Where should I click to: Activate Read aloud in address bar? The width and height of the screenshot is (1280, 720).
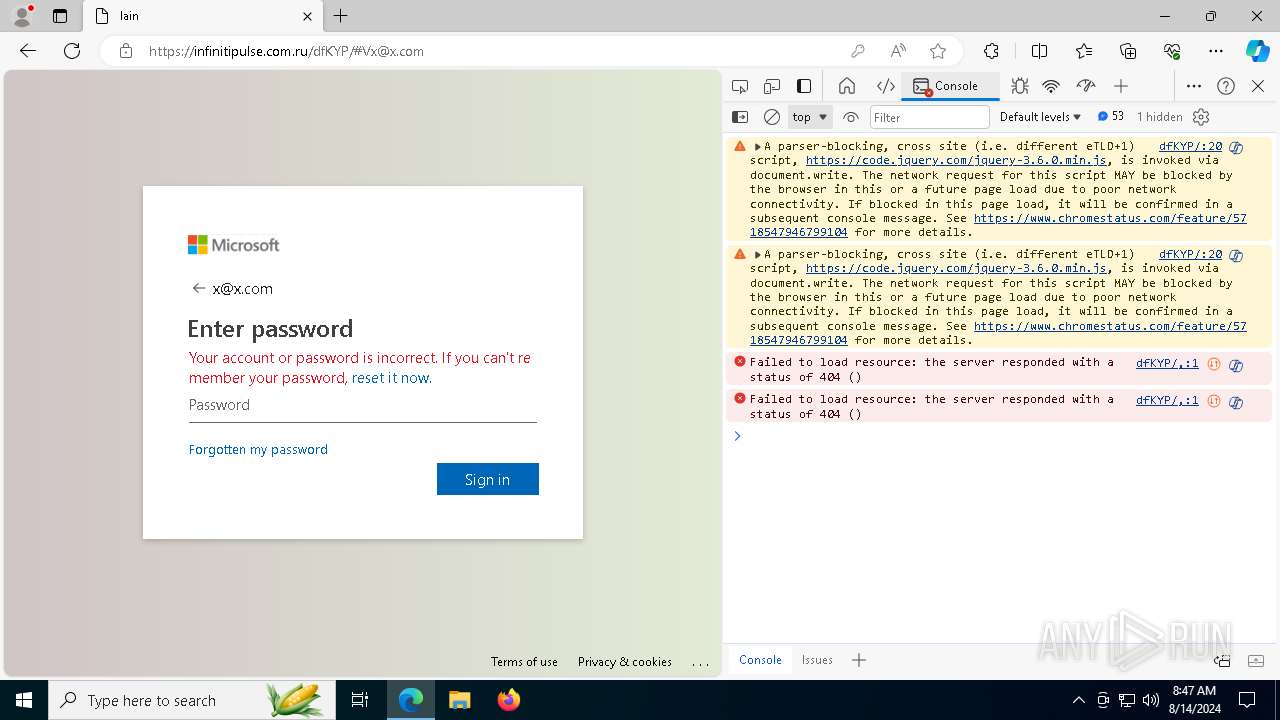coord(898,51)
